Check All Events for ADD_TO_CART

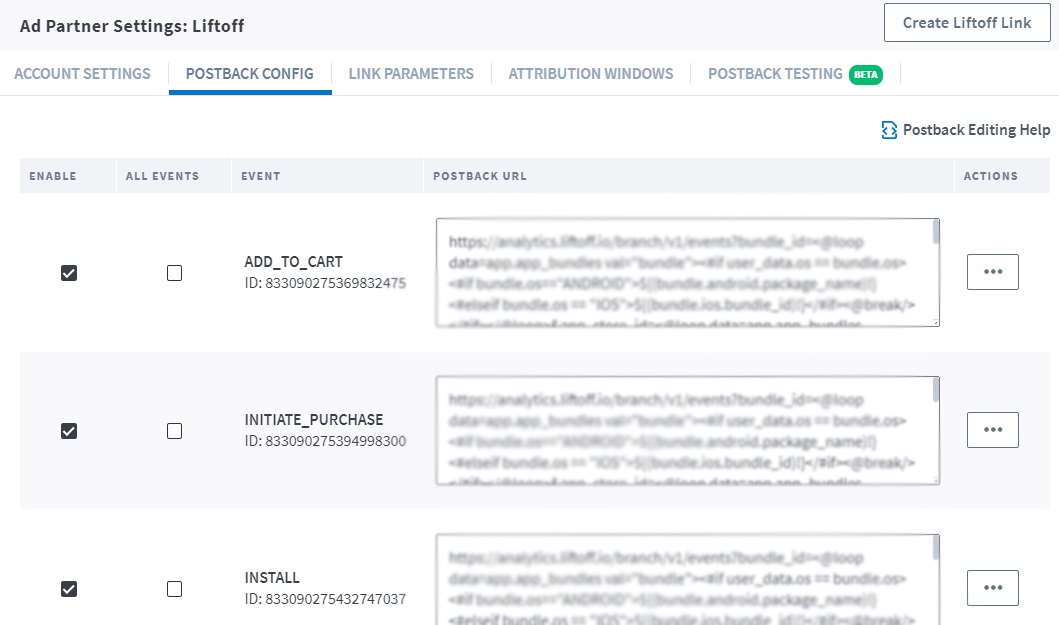click(174, 273)
